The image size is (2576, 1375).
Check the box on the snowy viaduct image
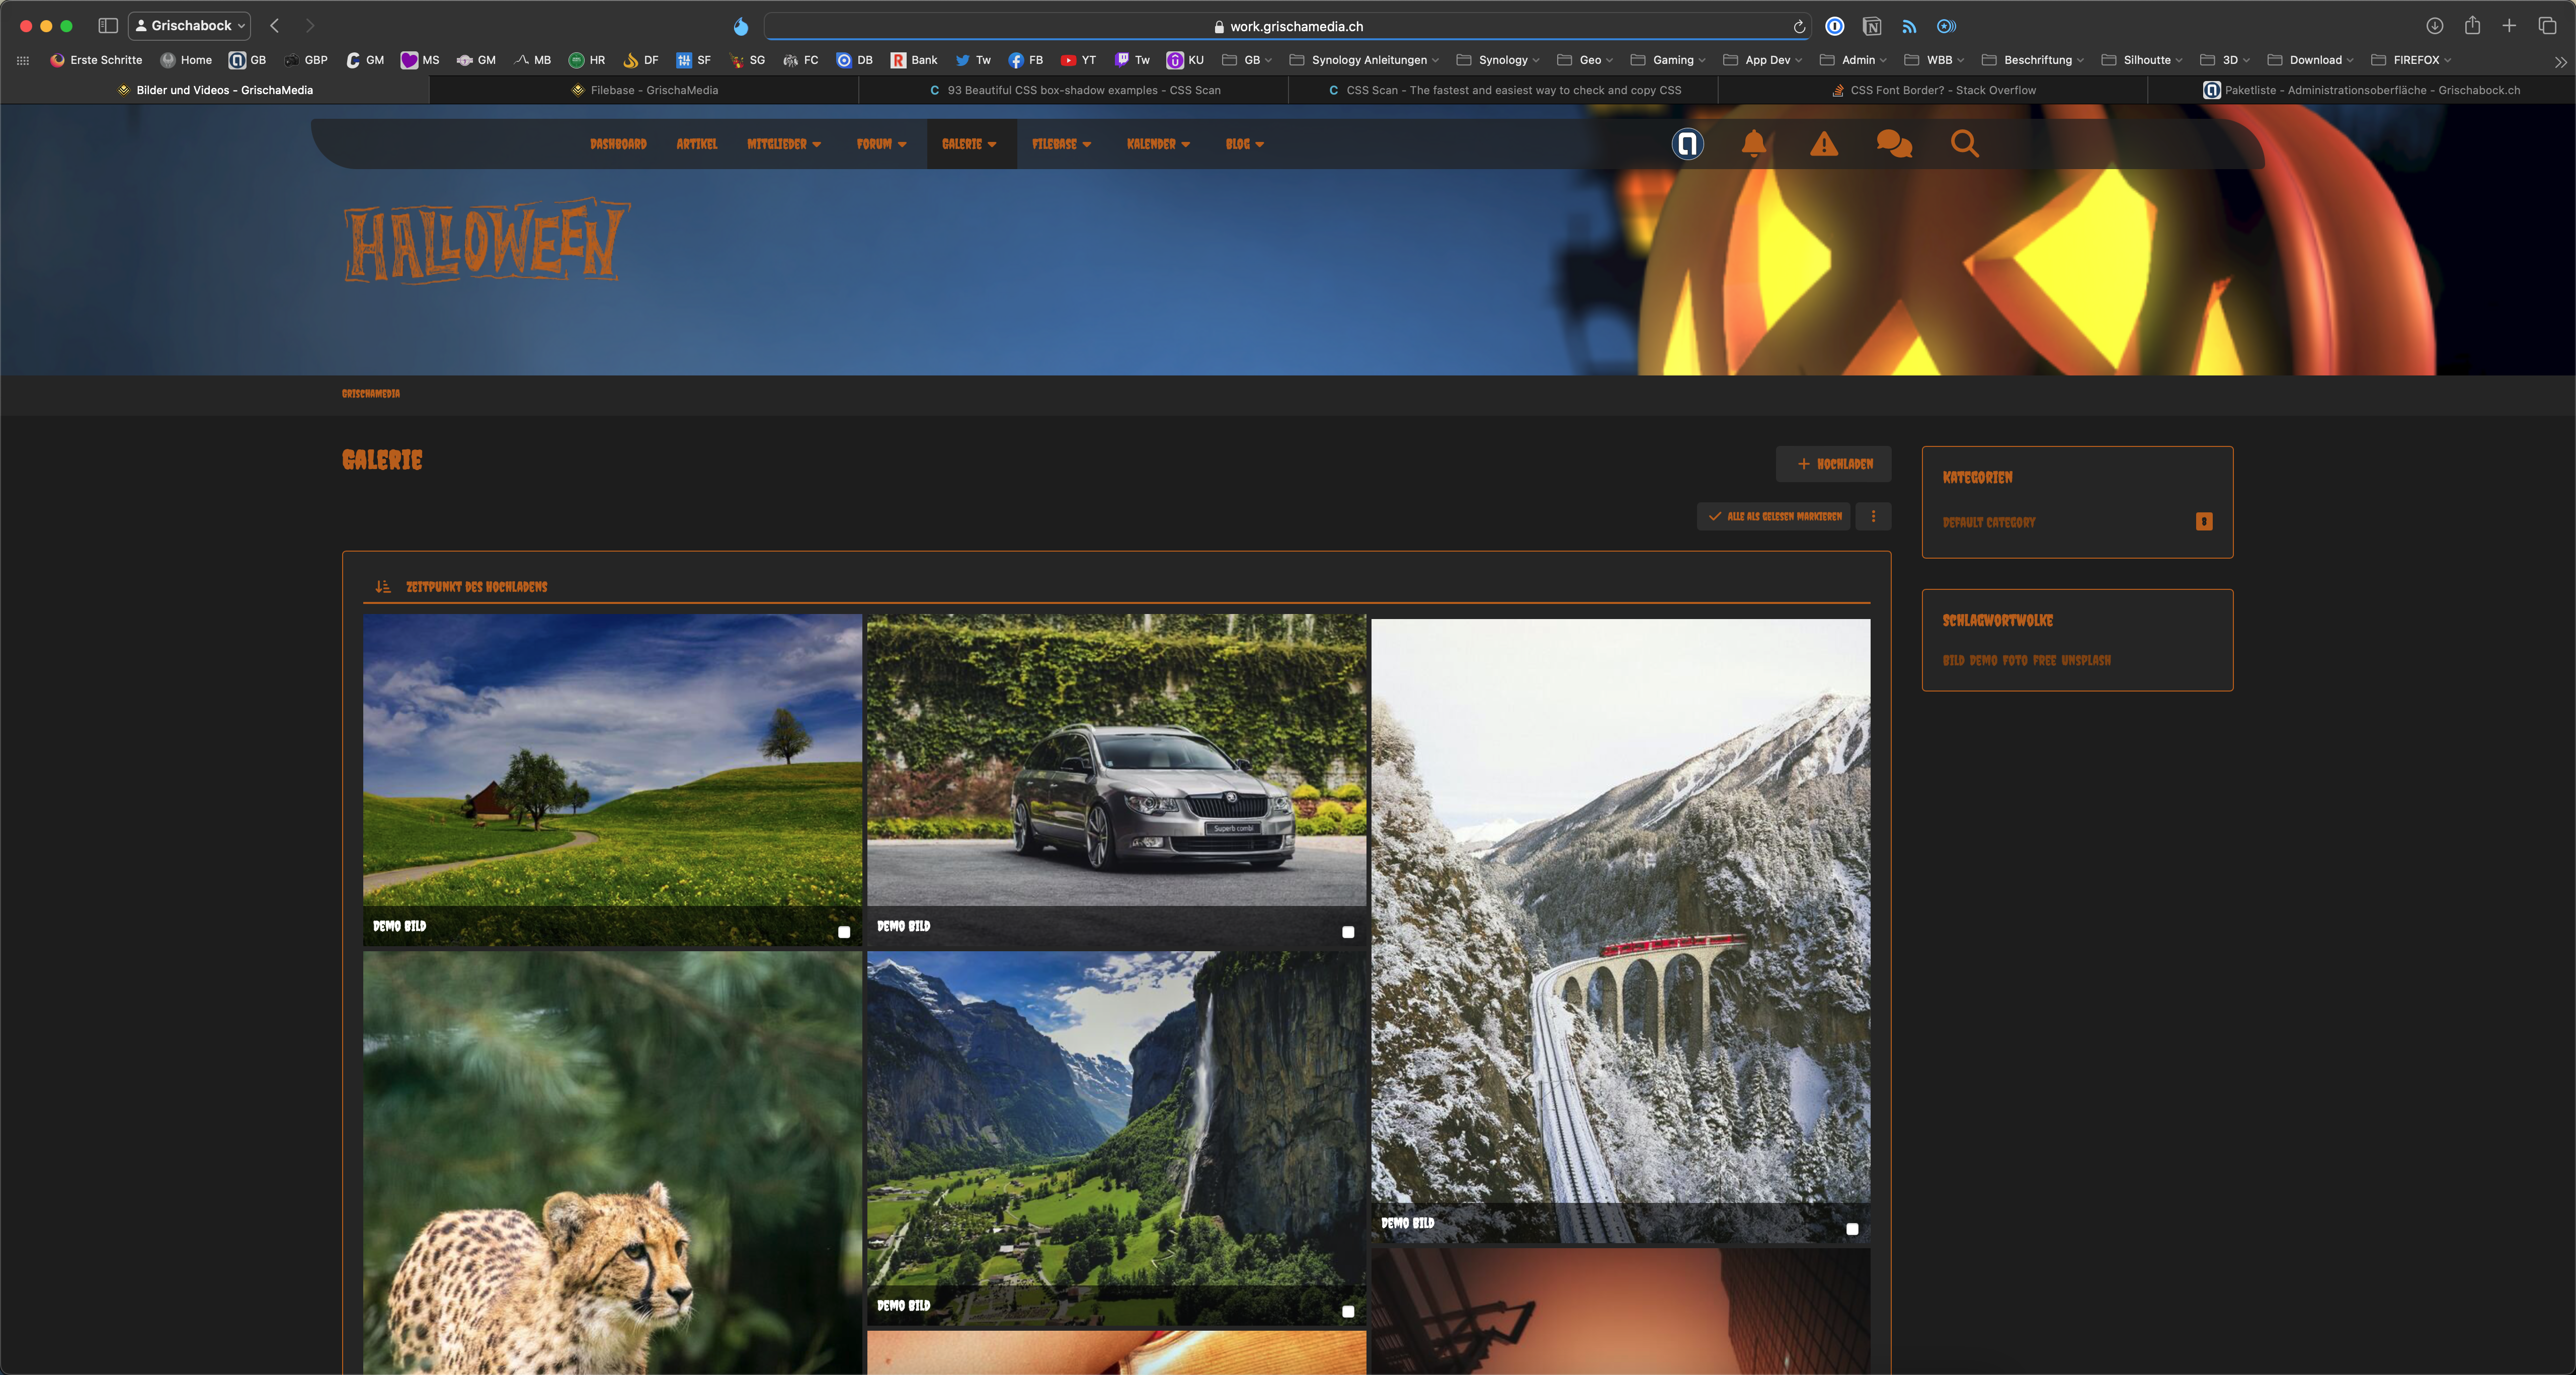click(x=1852, y=1229)
